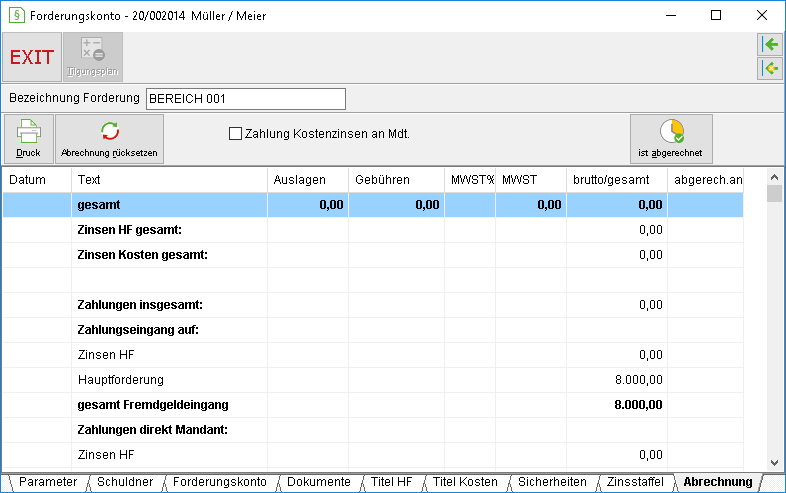Click the vertical scrollbar thumb
The width and height of the screenshot is (786, 493).
tap(774, 194)
